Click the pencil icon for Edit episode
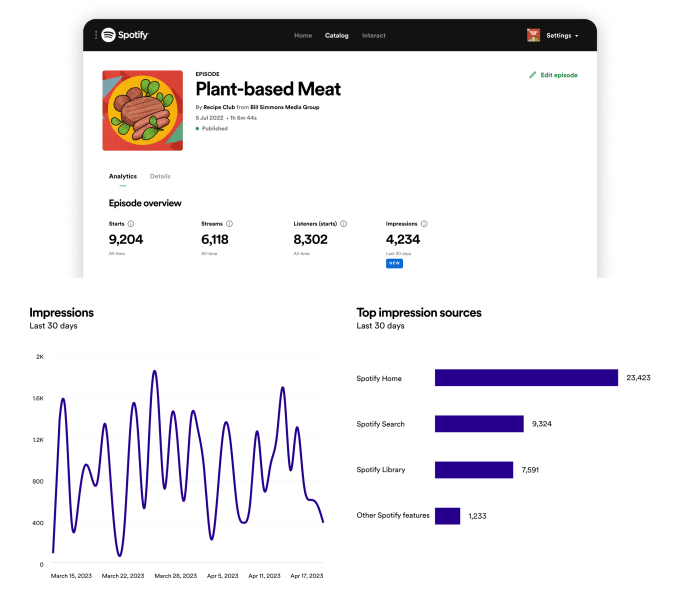 (533, 75)
